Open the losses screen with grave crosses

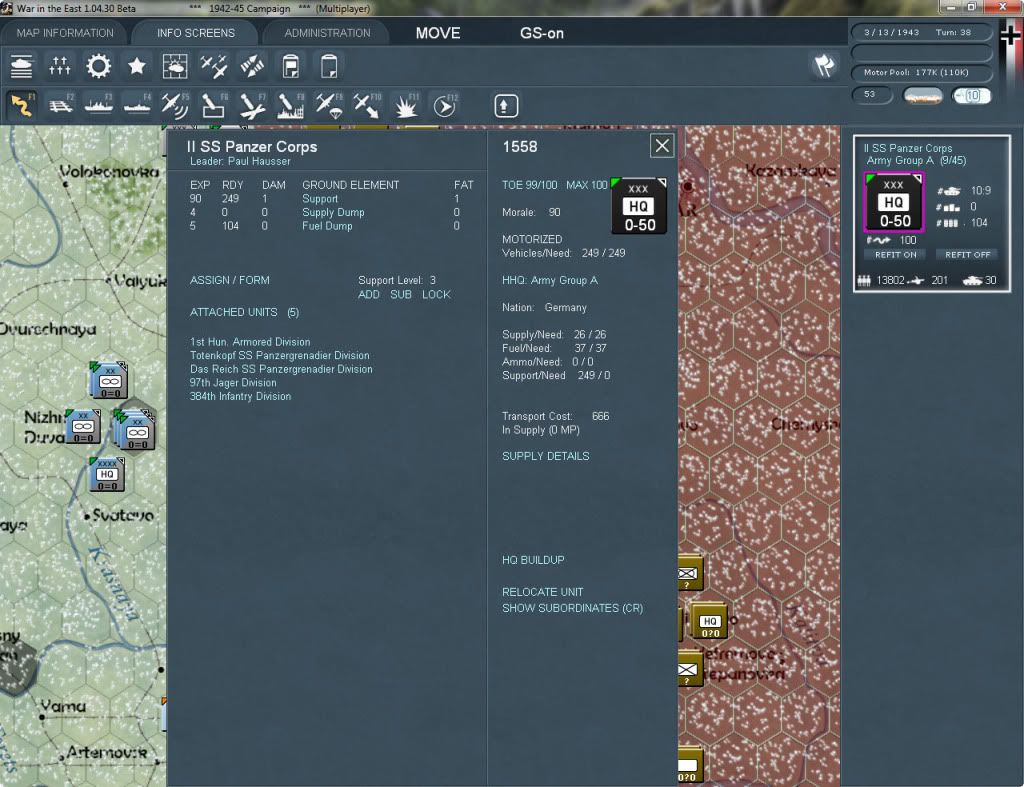(x=59, y=66)
